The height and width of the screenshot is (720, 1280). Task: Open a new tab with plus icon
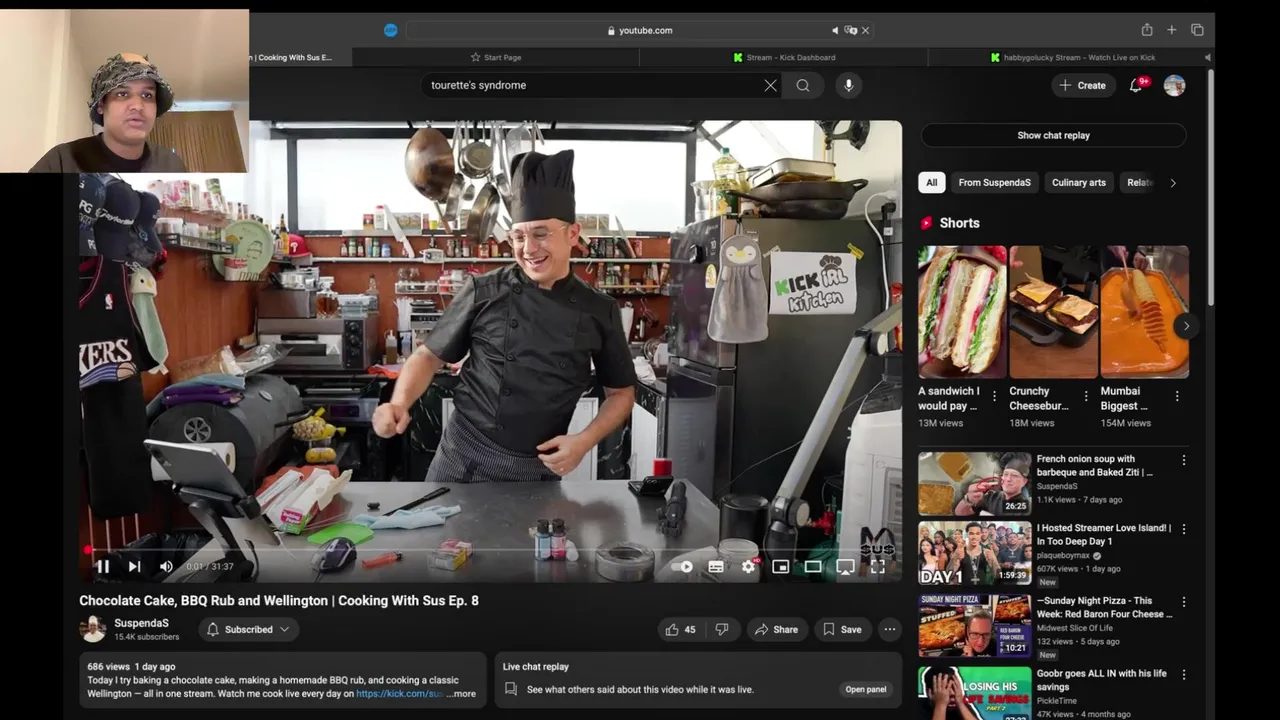tap(1172, 30)
